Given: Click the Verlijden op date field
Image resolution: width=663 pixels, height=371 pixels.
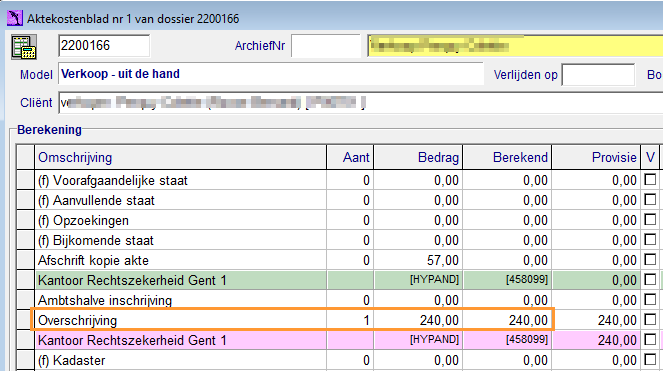Looking at the screenshot, I should pos(598,75).
